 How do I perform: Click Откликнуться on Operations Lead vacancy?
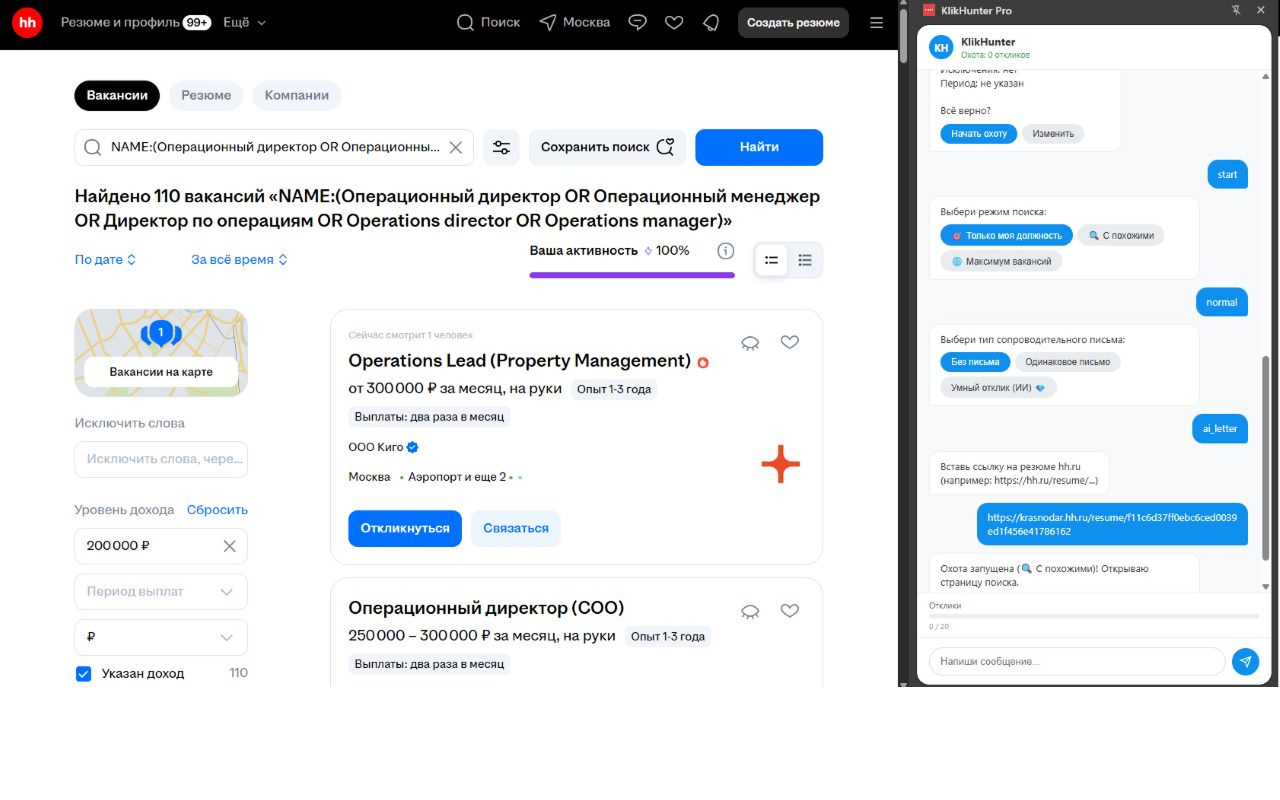point(405,528)
